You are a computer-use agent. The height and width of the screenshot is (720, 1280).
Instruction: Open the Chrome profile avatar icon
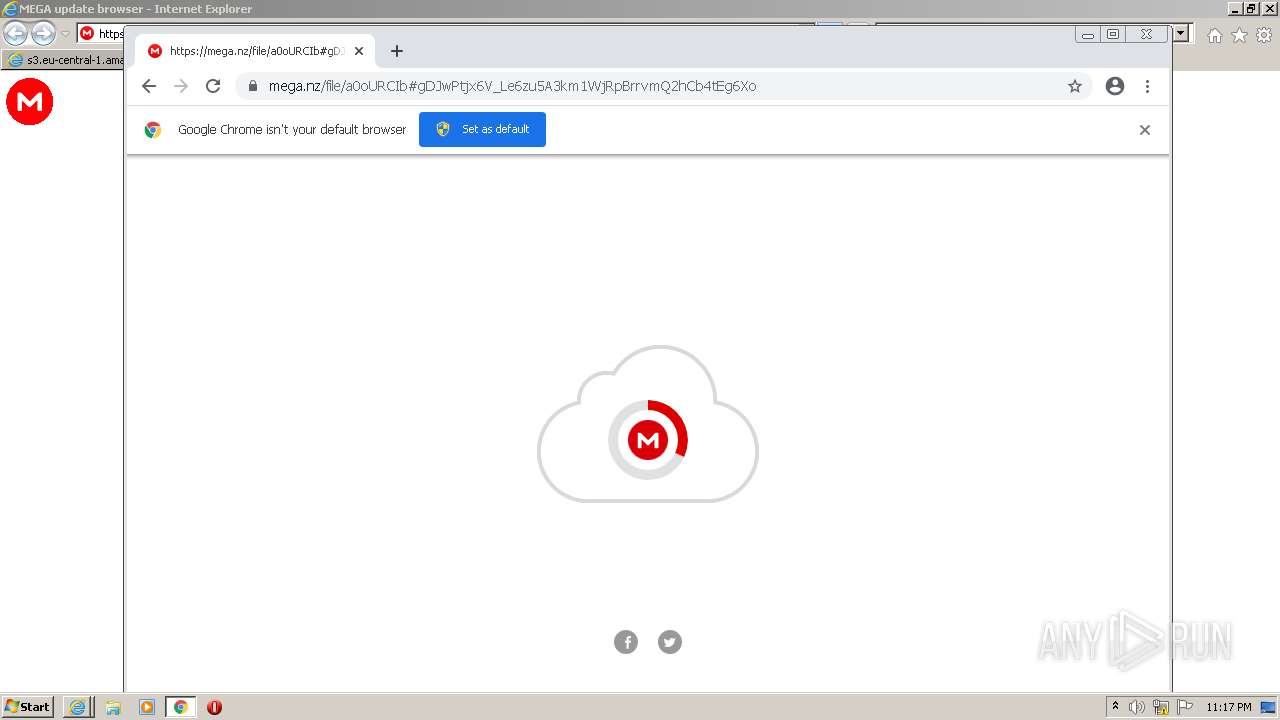[x=1115, y=86]
